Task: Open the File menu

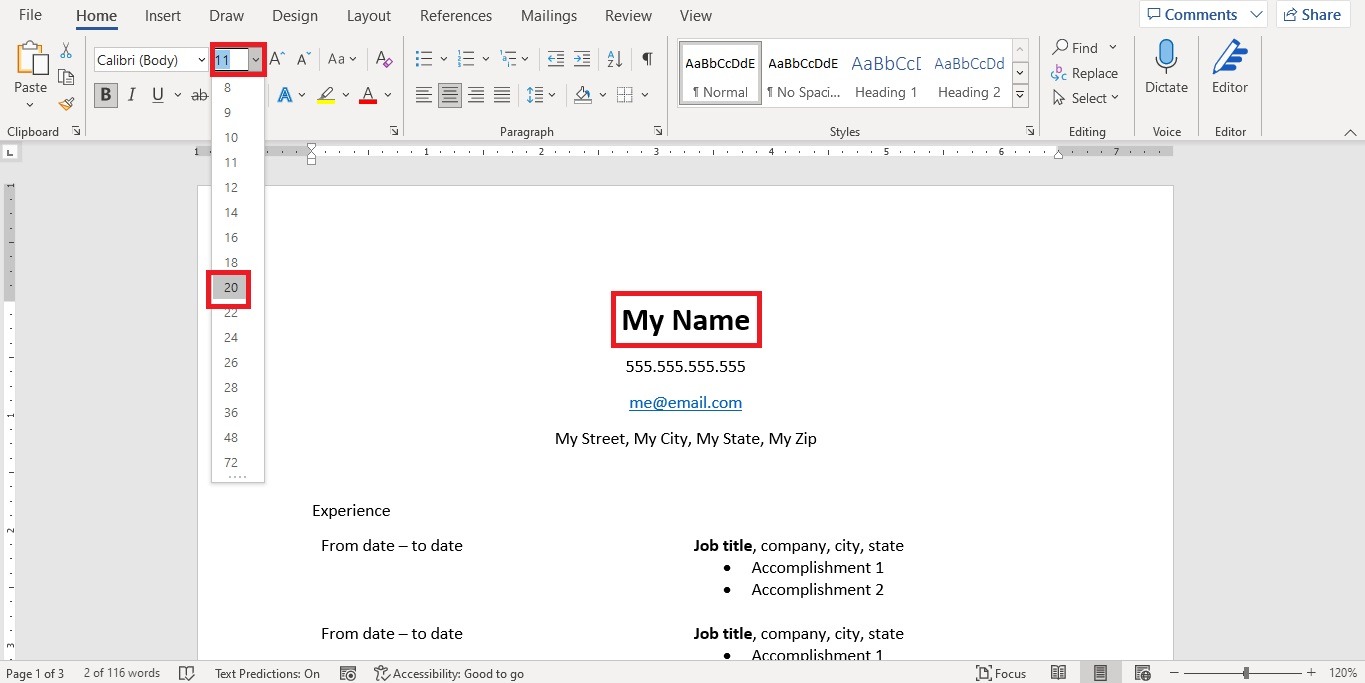Action: (x=30, y=15)
